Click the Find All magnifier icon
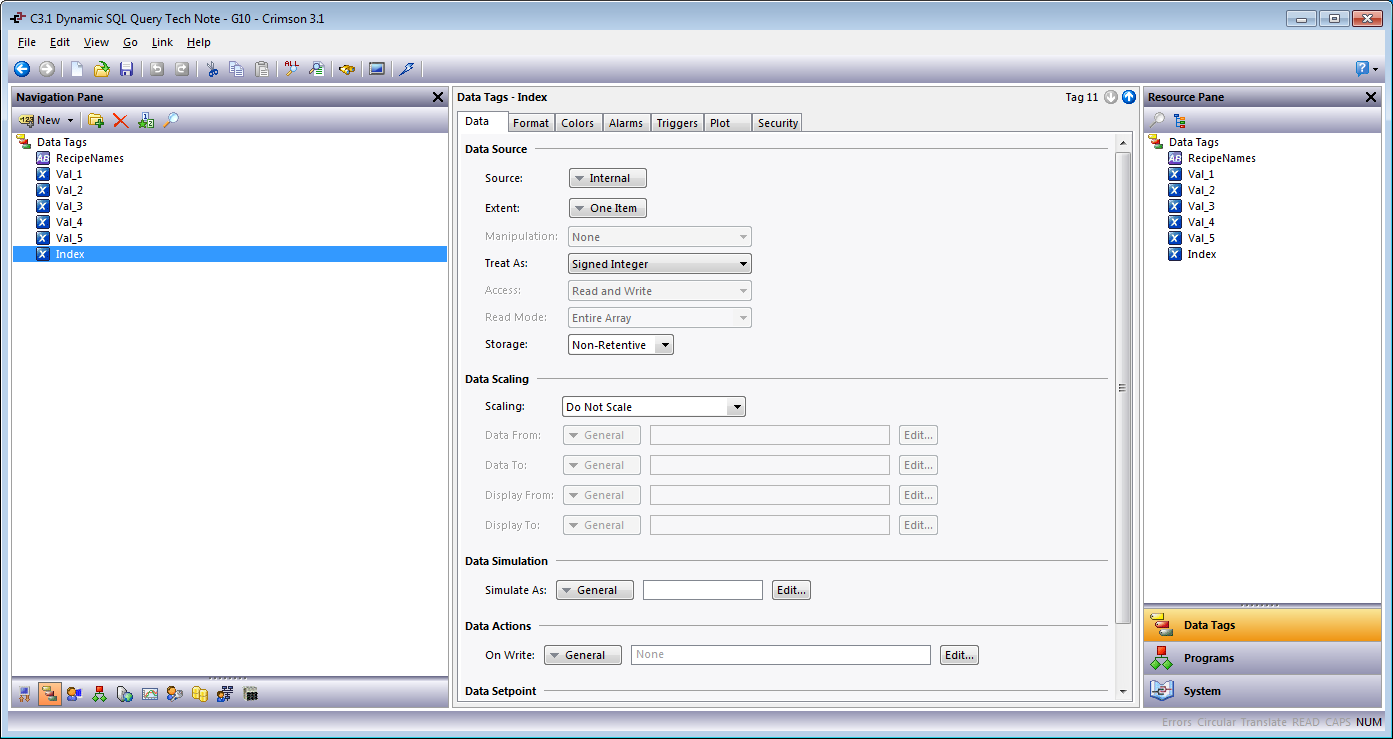The width and height of the screenshot is (1393, 739). [291, 69]
